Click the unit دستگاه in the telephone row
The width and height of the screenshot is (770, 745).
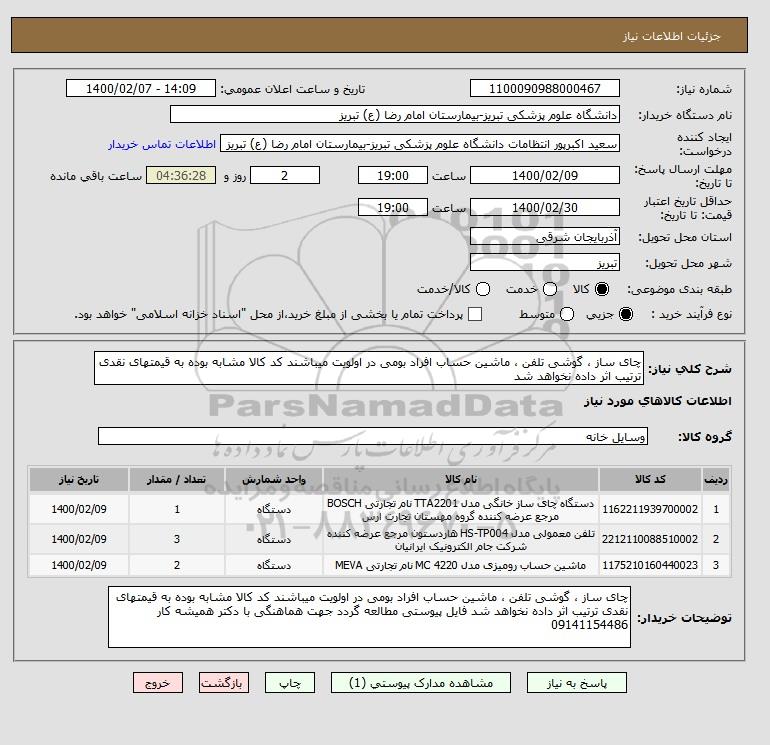[274, 540]
